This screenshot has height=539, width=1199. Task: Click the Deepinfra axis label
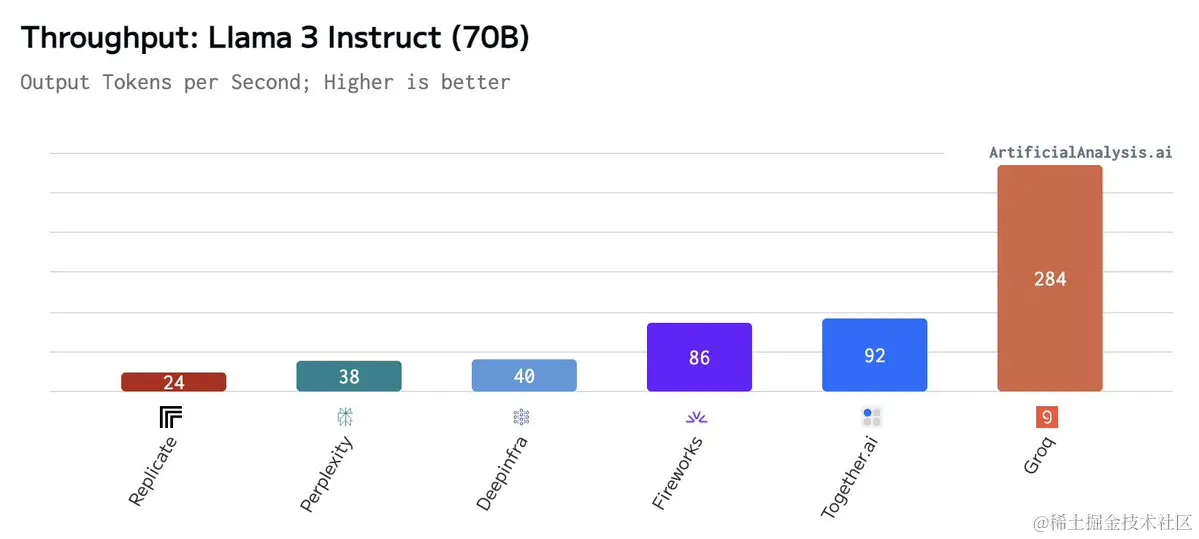(502, 473)
